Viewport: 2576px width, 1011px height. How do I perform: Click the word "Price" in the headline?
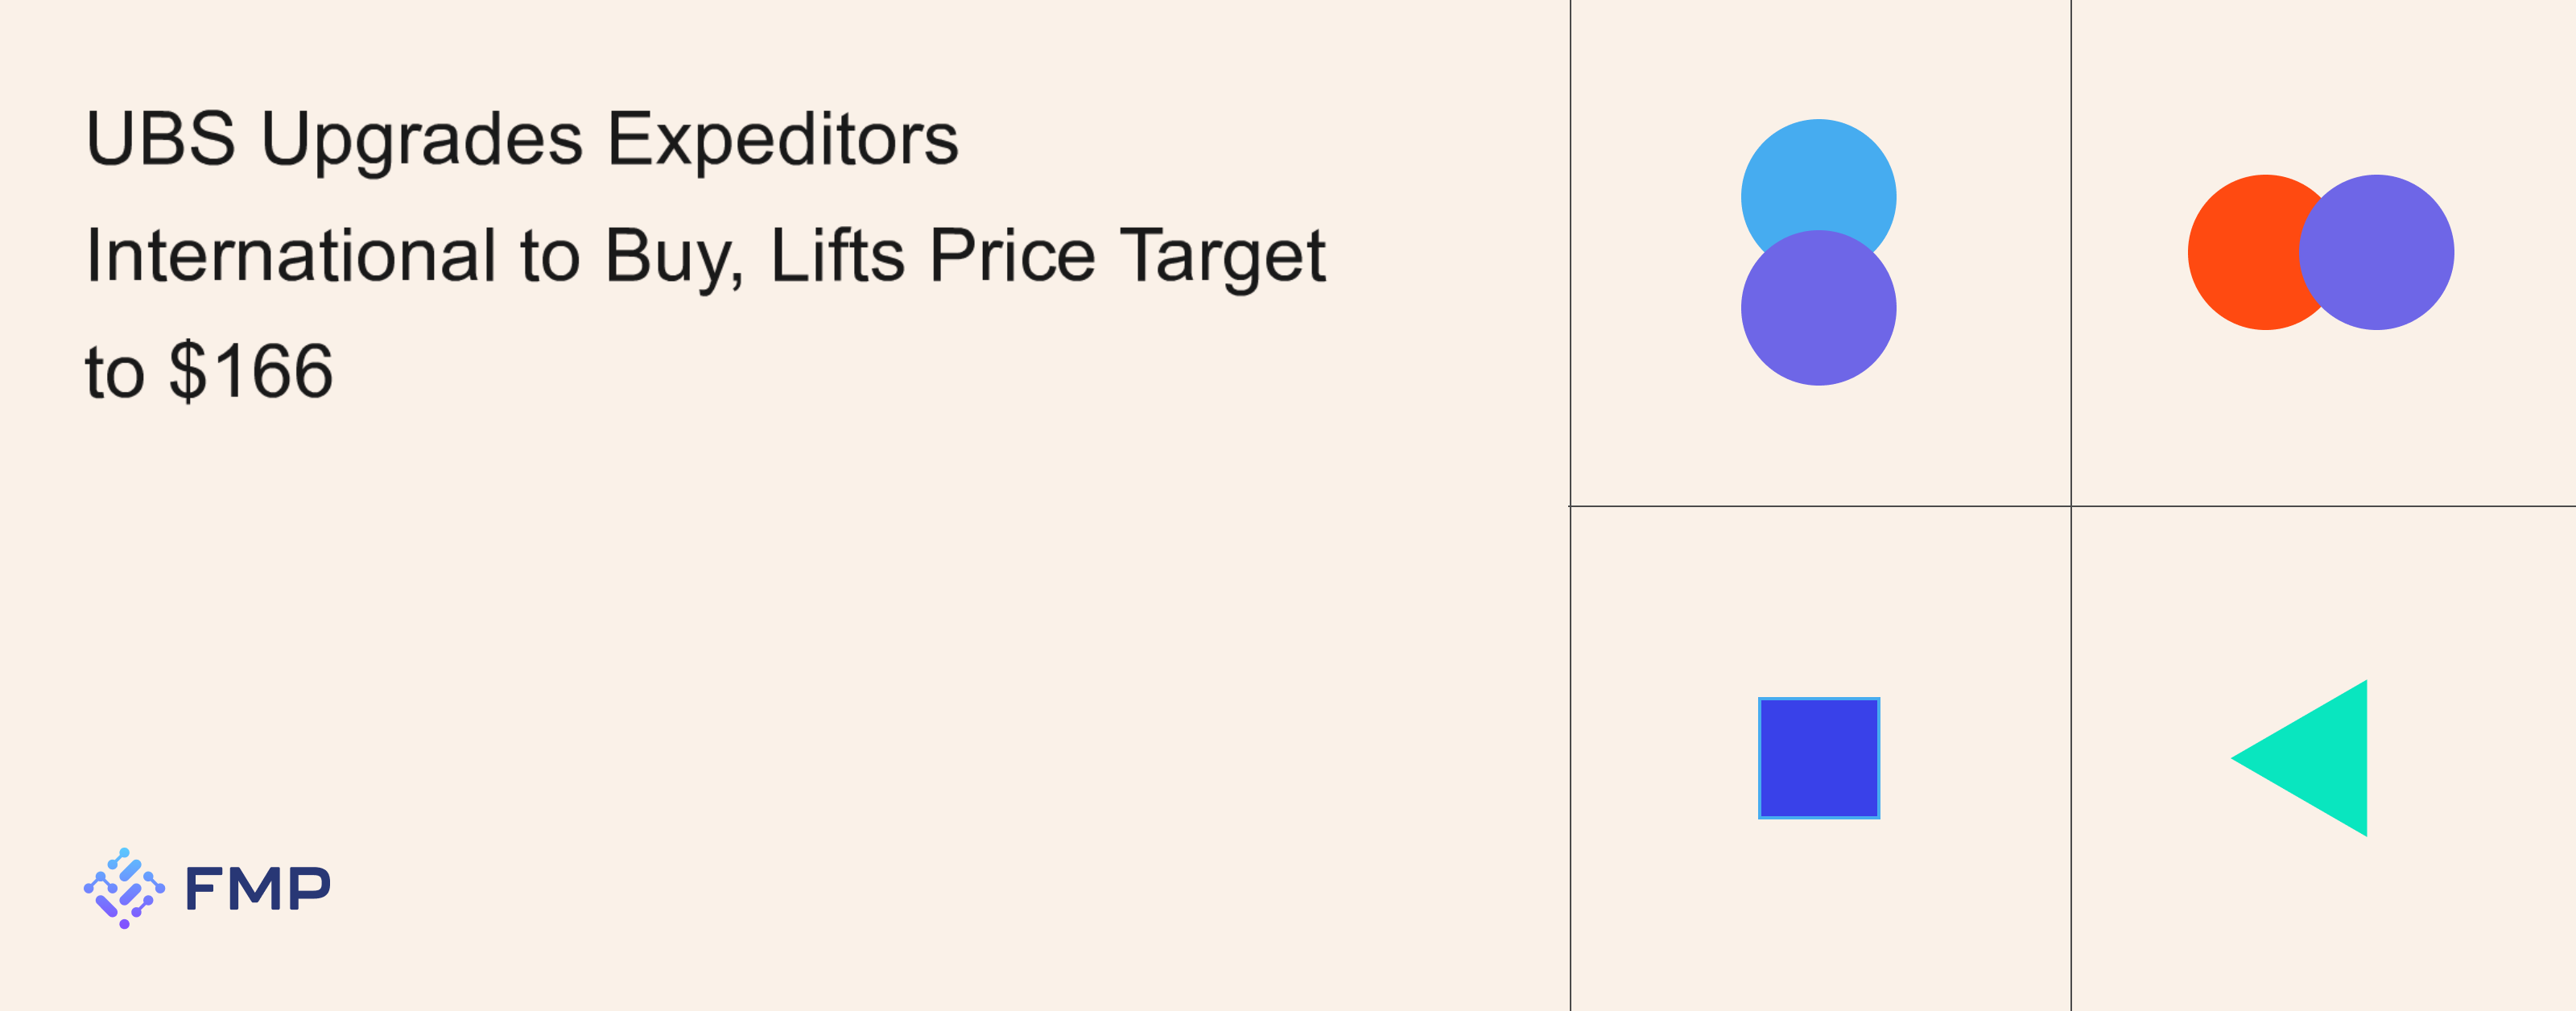[1012, 256]
